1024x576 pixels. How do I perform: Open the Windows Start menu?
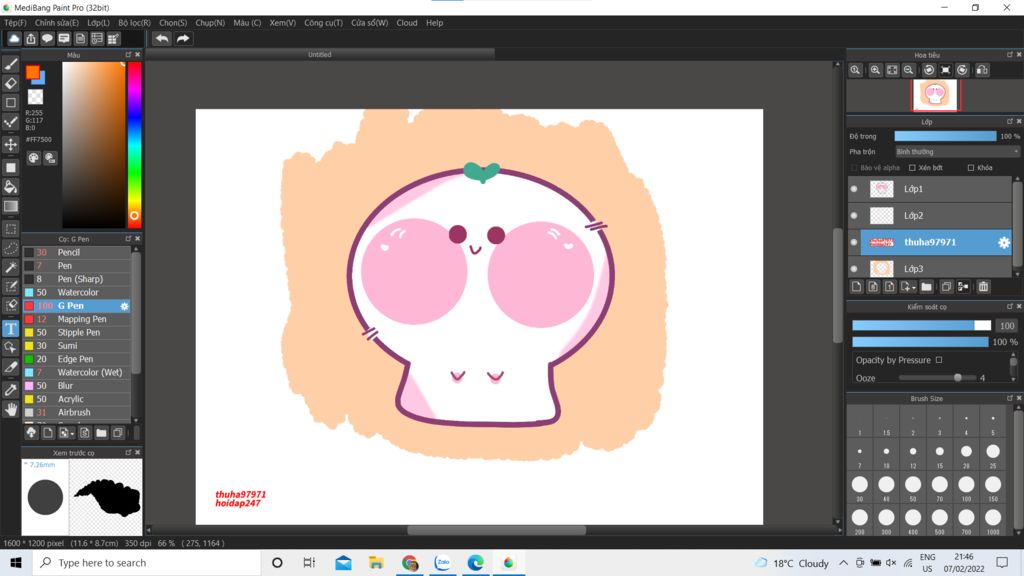16,563
